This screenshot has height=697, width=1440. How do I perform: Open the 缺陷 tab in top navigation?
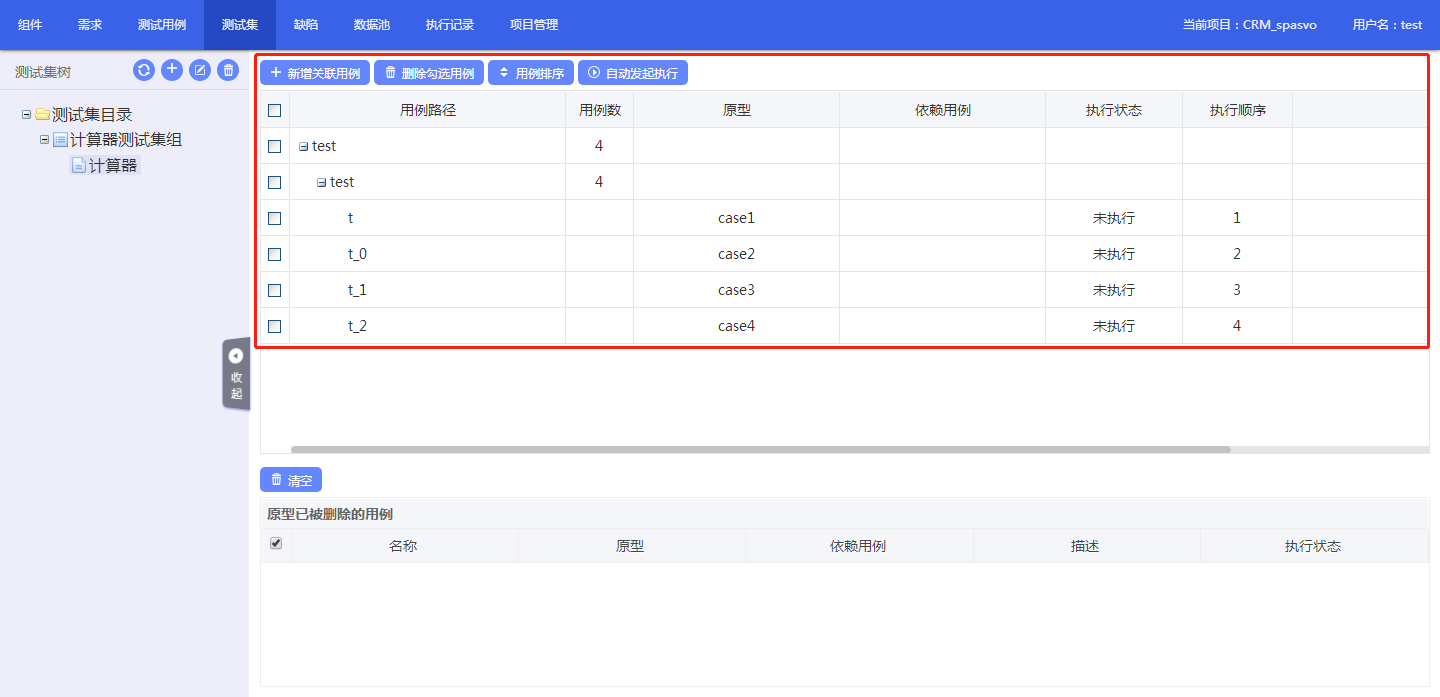pyautogui.click(x=306, y=25)
